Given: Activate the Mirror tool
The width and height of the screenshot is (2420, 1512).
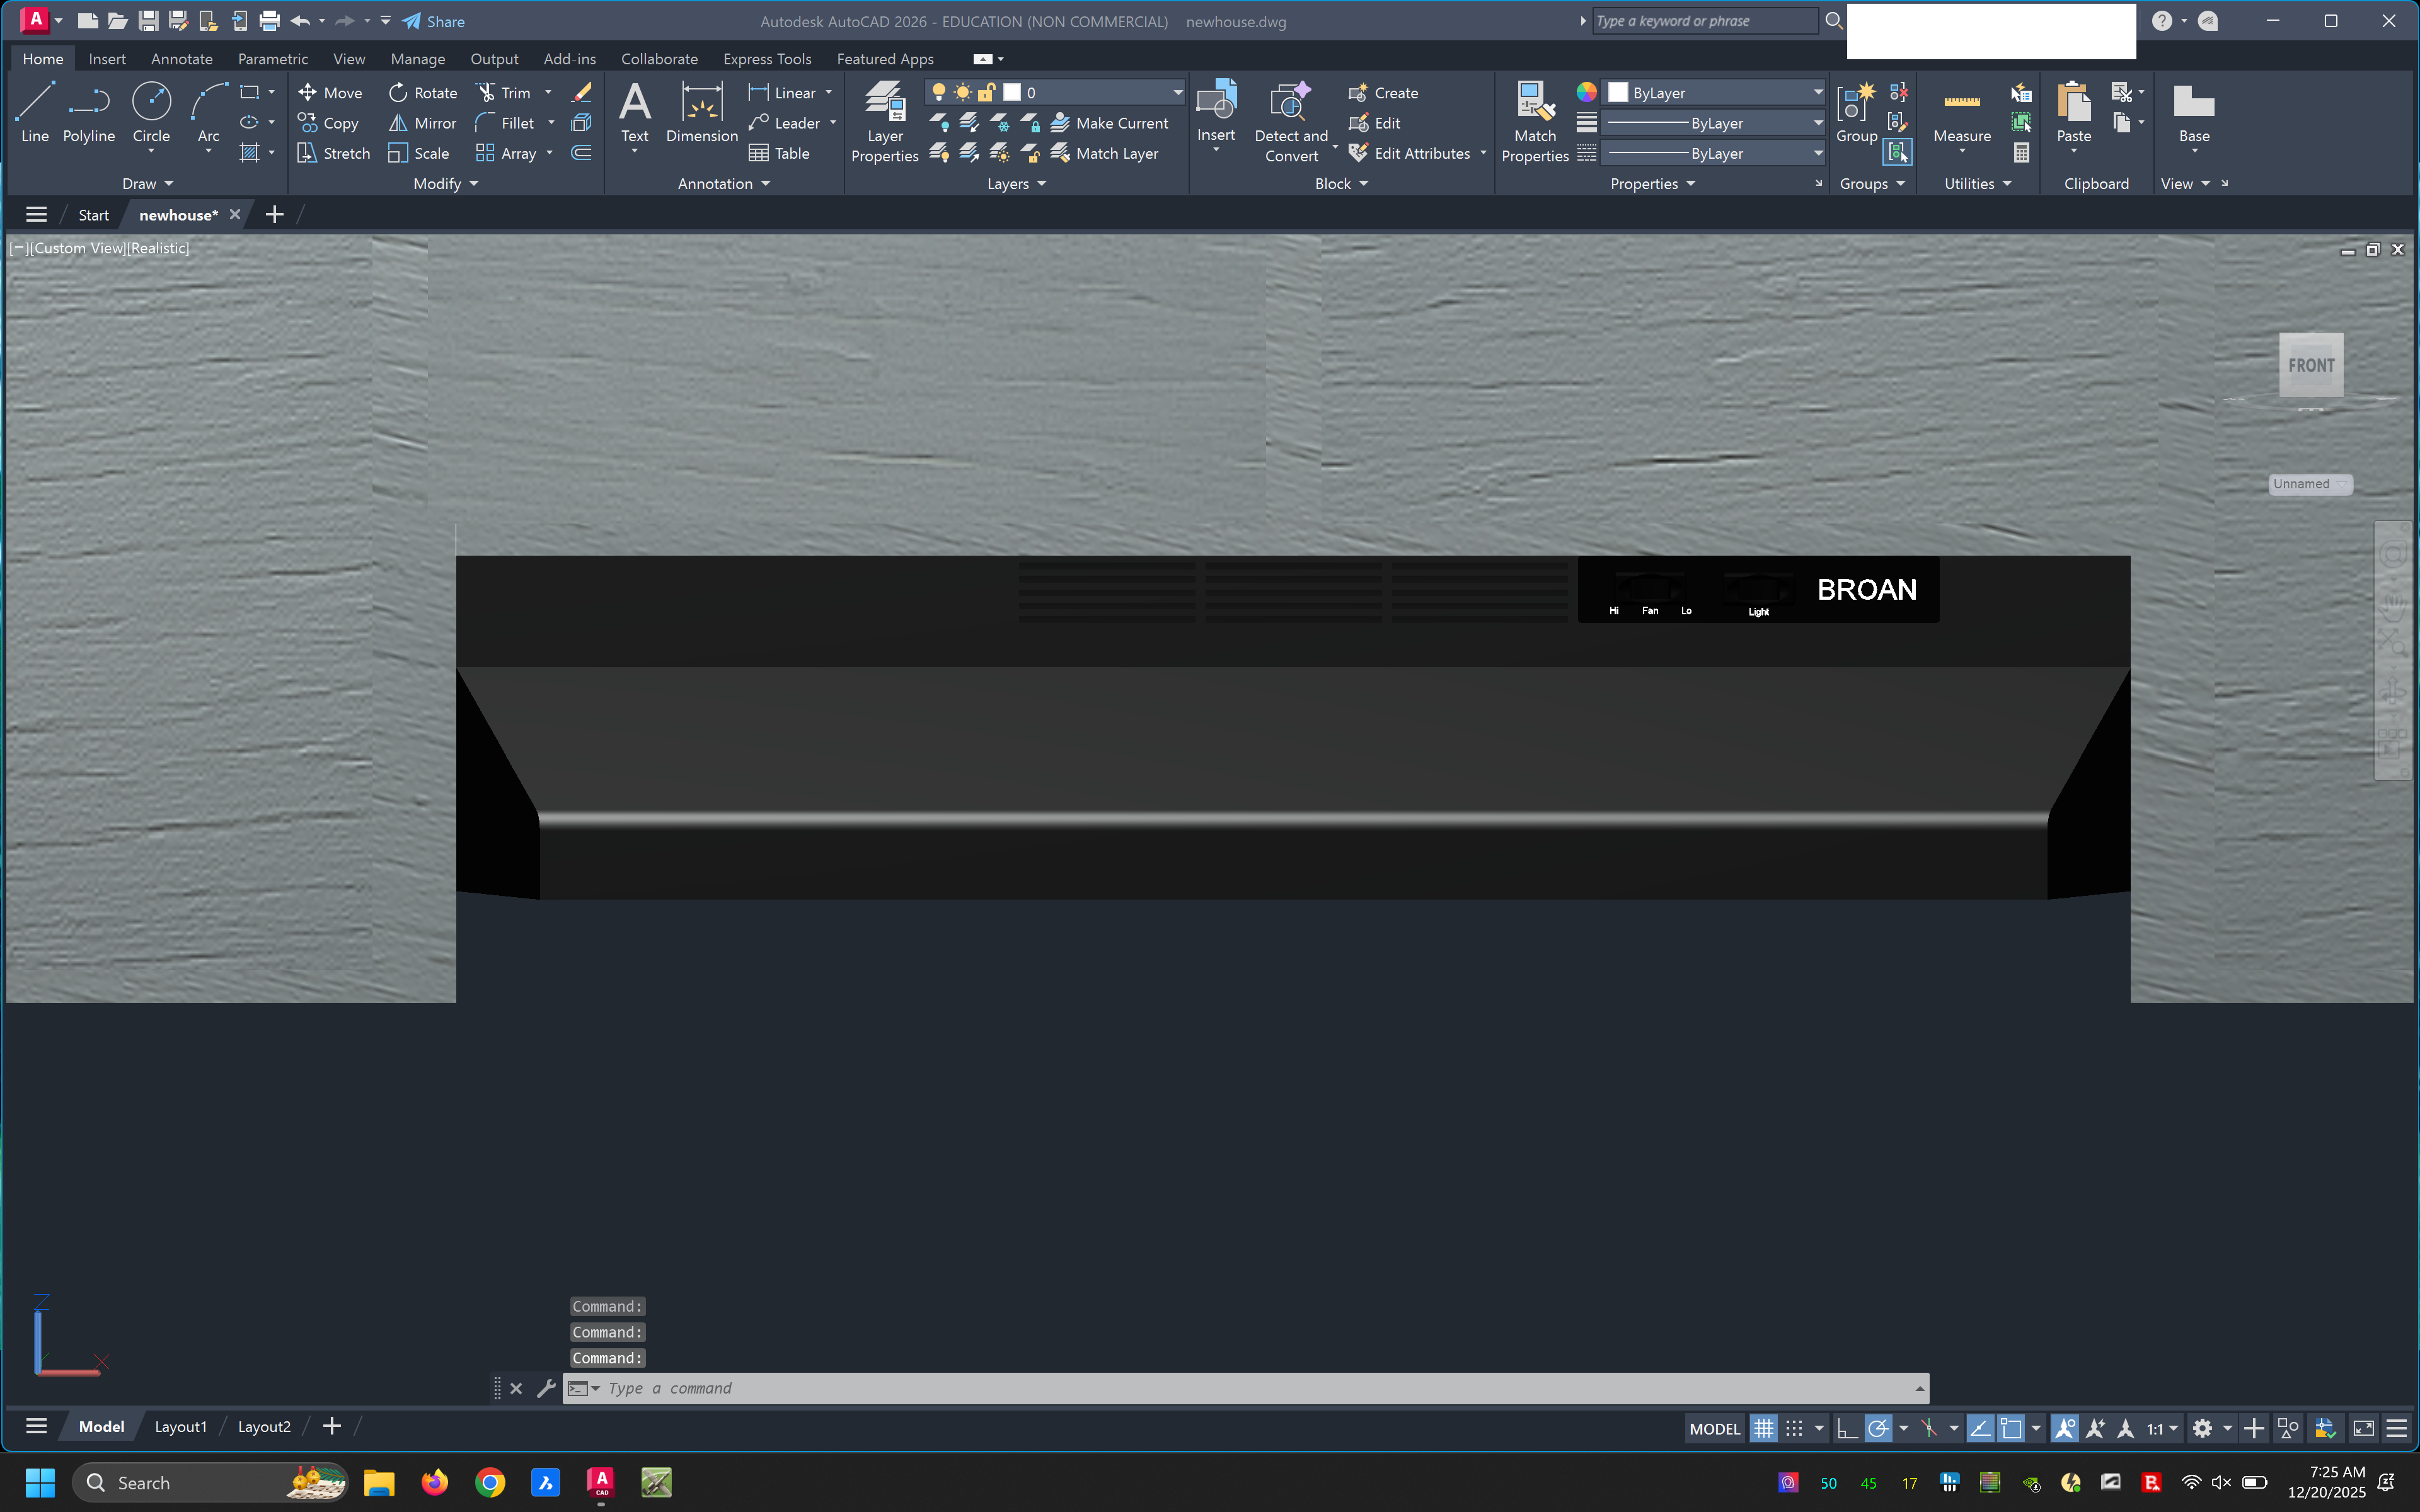Looking at the screenshot, I should pyautogui.click(x=422, y=123).
